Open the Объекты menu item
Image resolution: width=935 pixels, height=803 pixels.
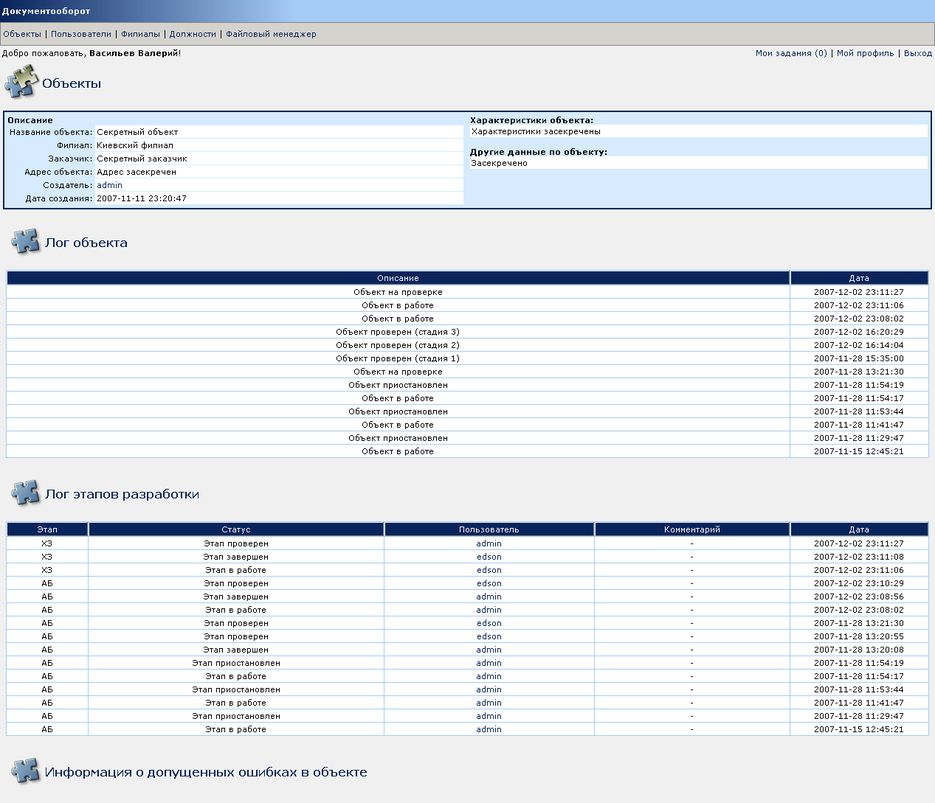[x=22, y=34]
